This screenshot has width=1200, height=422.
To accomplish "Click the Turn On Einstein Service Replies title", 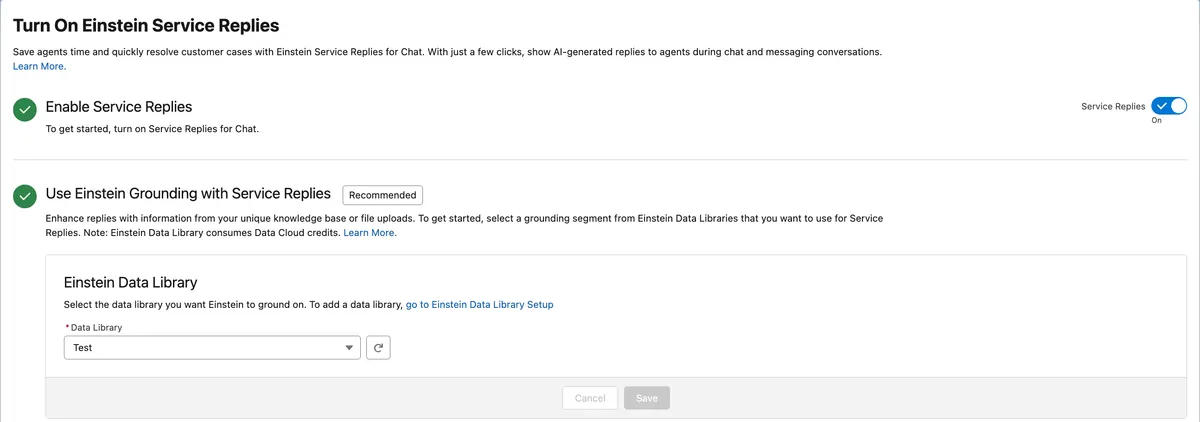I will pyautogui.click(x=146, y=25).
